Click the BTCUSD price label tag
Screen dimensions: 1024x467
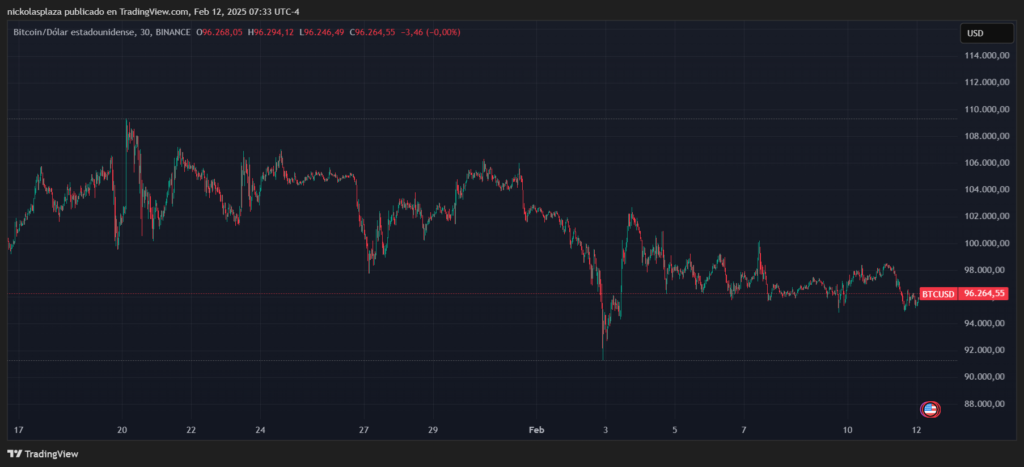(x=937, y=294)
